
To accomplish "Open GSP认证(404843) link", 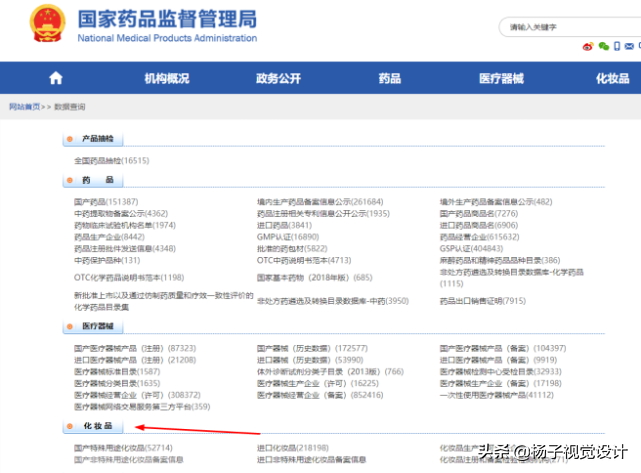I will (471, 249).
